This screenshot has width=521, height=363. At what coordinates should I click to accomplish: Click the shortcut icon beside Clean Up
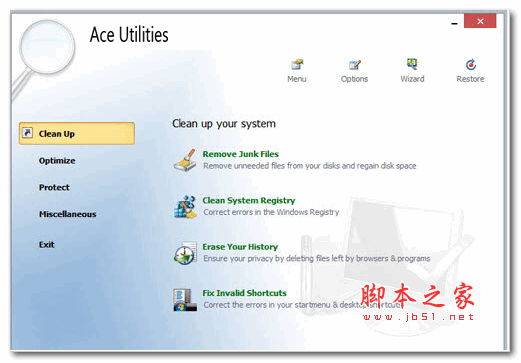[x=27, y=133]
